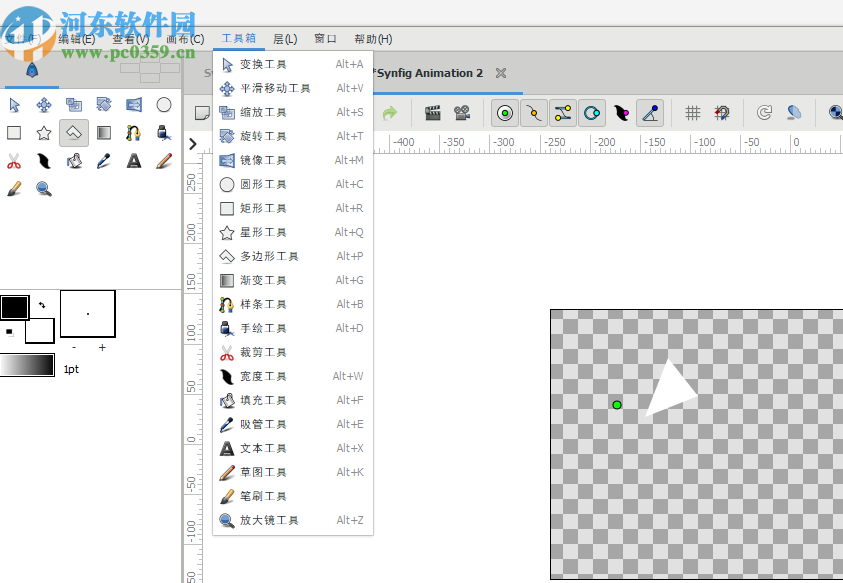The width and height of the screenshot is (843, 583).
Task: Click the clapperboard render button
Action: pyautogui.click(x=433, y=112)
